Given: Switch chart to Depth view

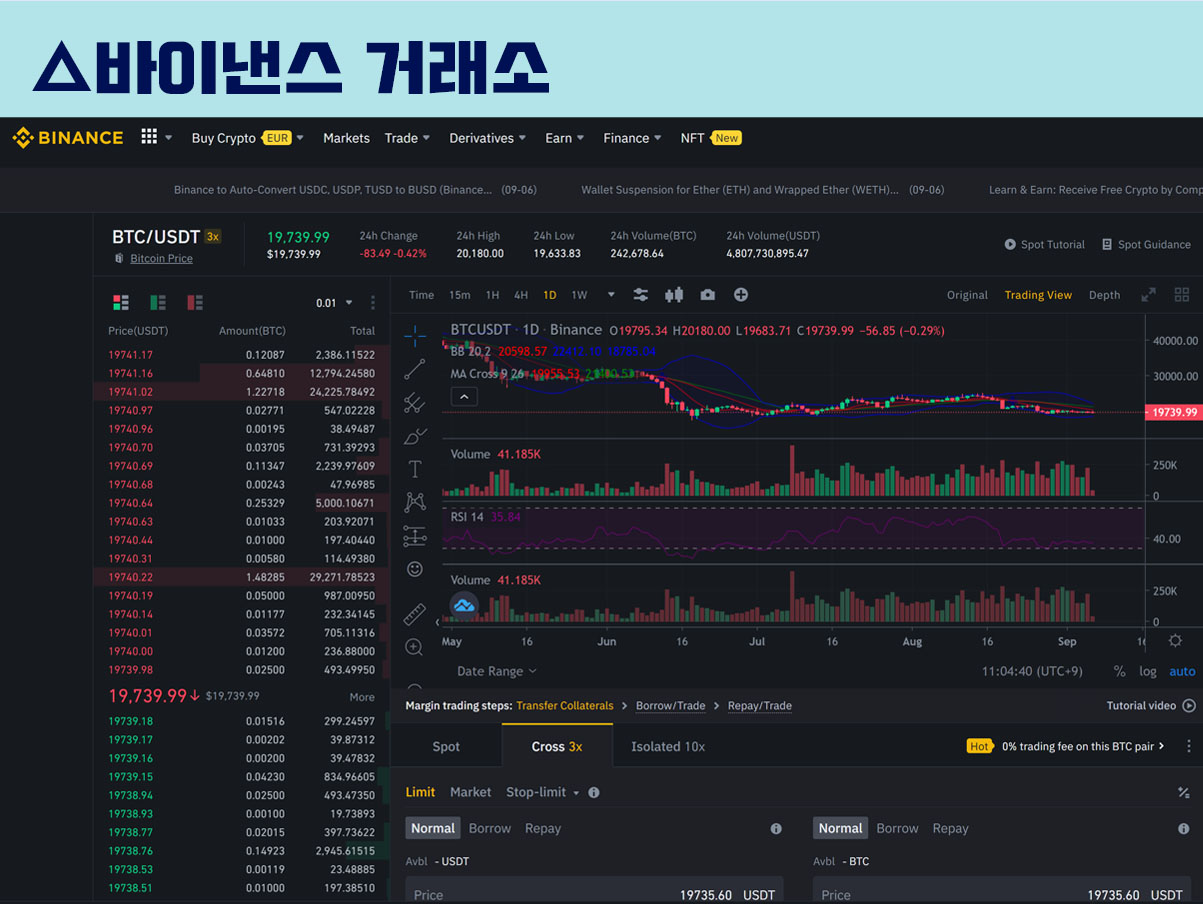Looking at the screenshot, I should click(1104, 295).
